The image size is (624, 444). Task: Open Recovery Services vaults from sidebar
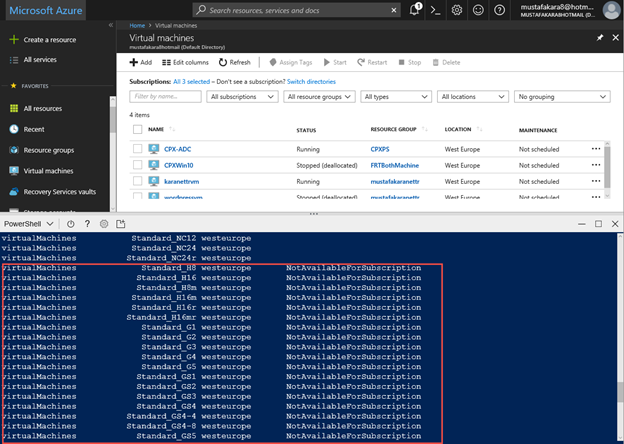coord(60,192)
